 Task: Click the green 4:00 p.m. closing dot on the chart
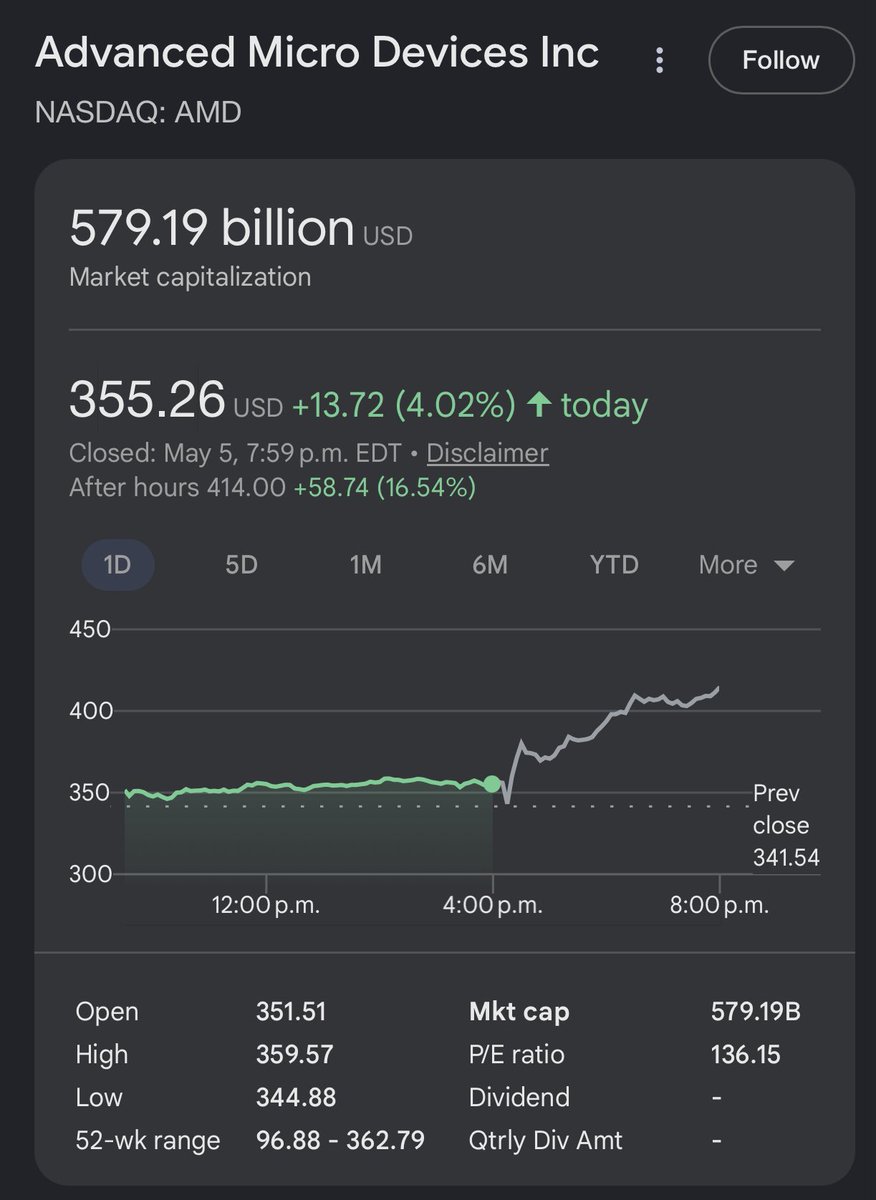coord(492,784)
